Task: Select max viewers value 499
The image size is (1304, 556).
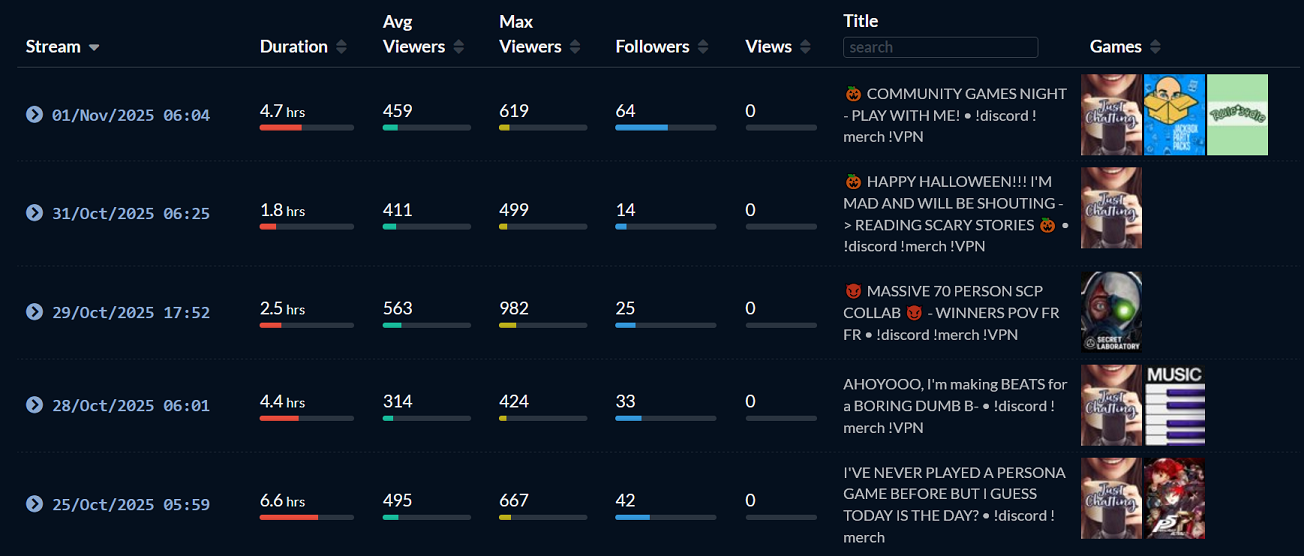Action: pos(514,210)
